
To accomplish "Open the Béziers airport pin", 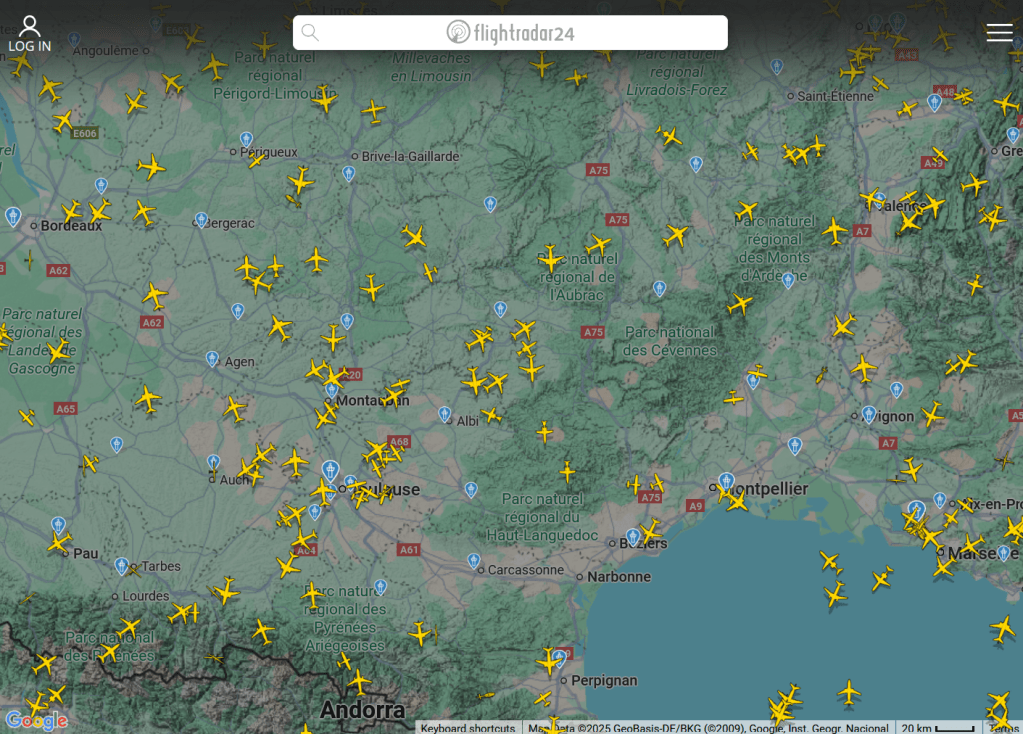I will (x=632, y=536).
